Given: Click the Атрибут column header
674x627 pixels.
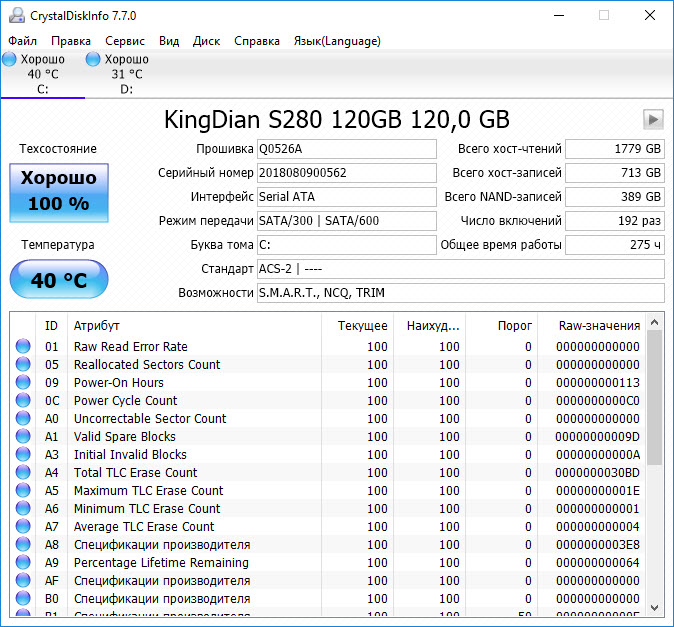Looking at the screenshot, I should pos(194,326).
